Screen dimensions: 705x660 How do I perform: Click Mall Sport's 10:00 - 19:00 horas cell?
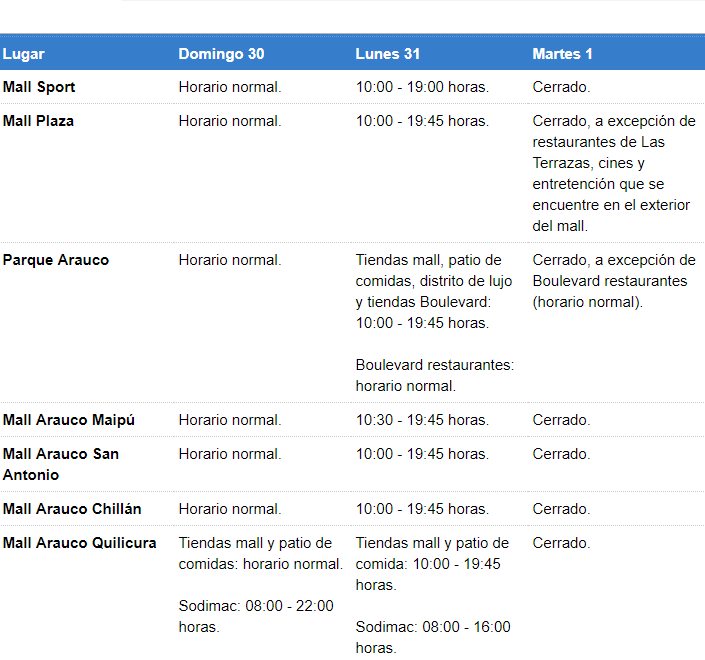point(422,87)
